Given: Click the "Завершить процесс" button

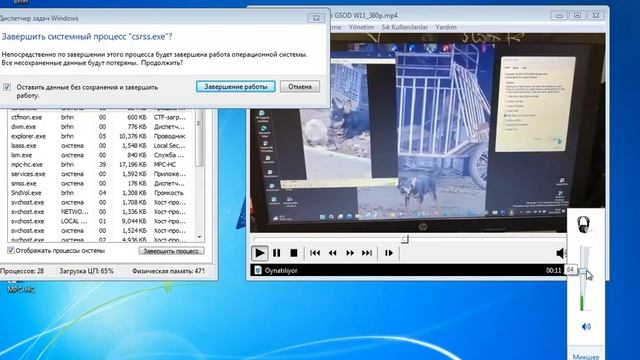Looking at the screenshot, I should click(x=171, y=251).
